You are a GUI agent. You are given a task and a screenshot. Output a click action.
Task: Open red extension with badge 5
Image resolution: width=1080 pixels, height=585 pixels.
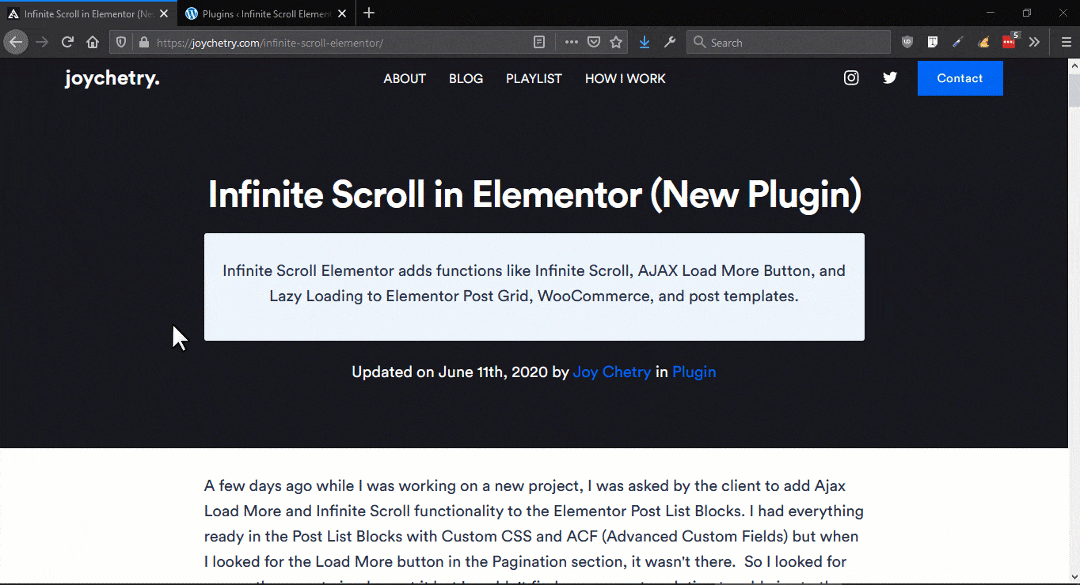point(1009,41)
